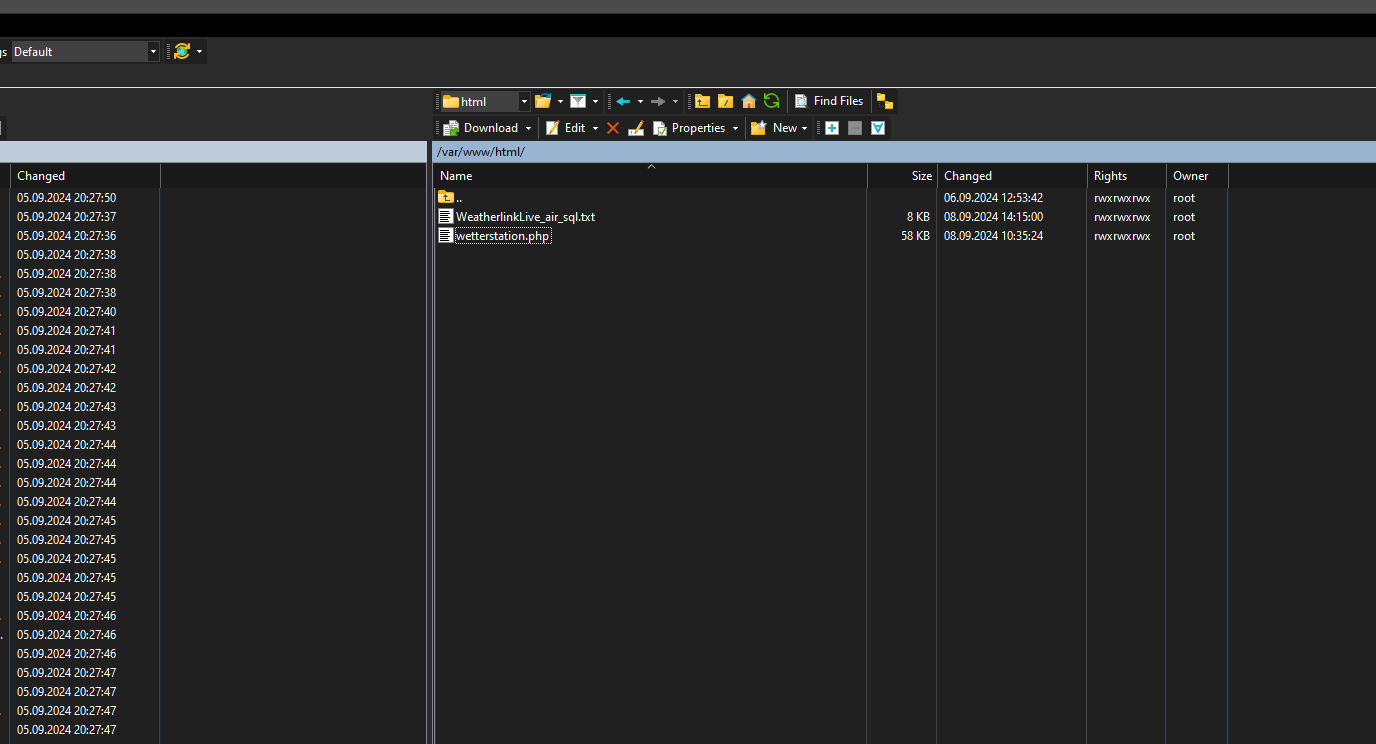The height and width of the screenshot is (744, 1376).
Task: Click the blue Back arrow
Action: tap(623, 101)
